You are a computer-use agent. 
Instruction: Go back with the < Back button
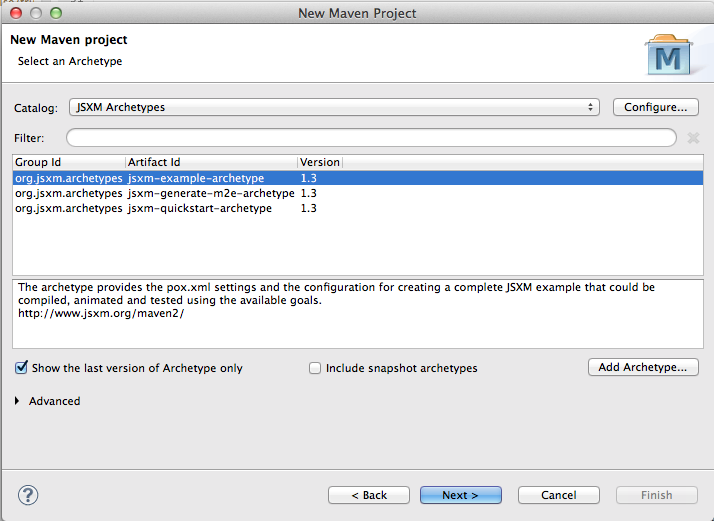coord(370,495)
